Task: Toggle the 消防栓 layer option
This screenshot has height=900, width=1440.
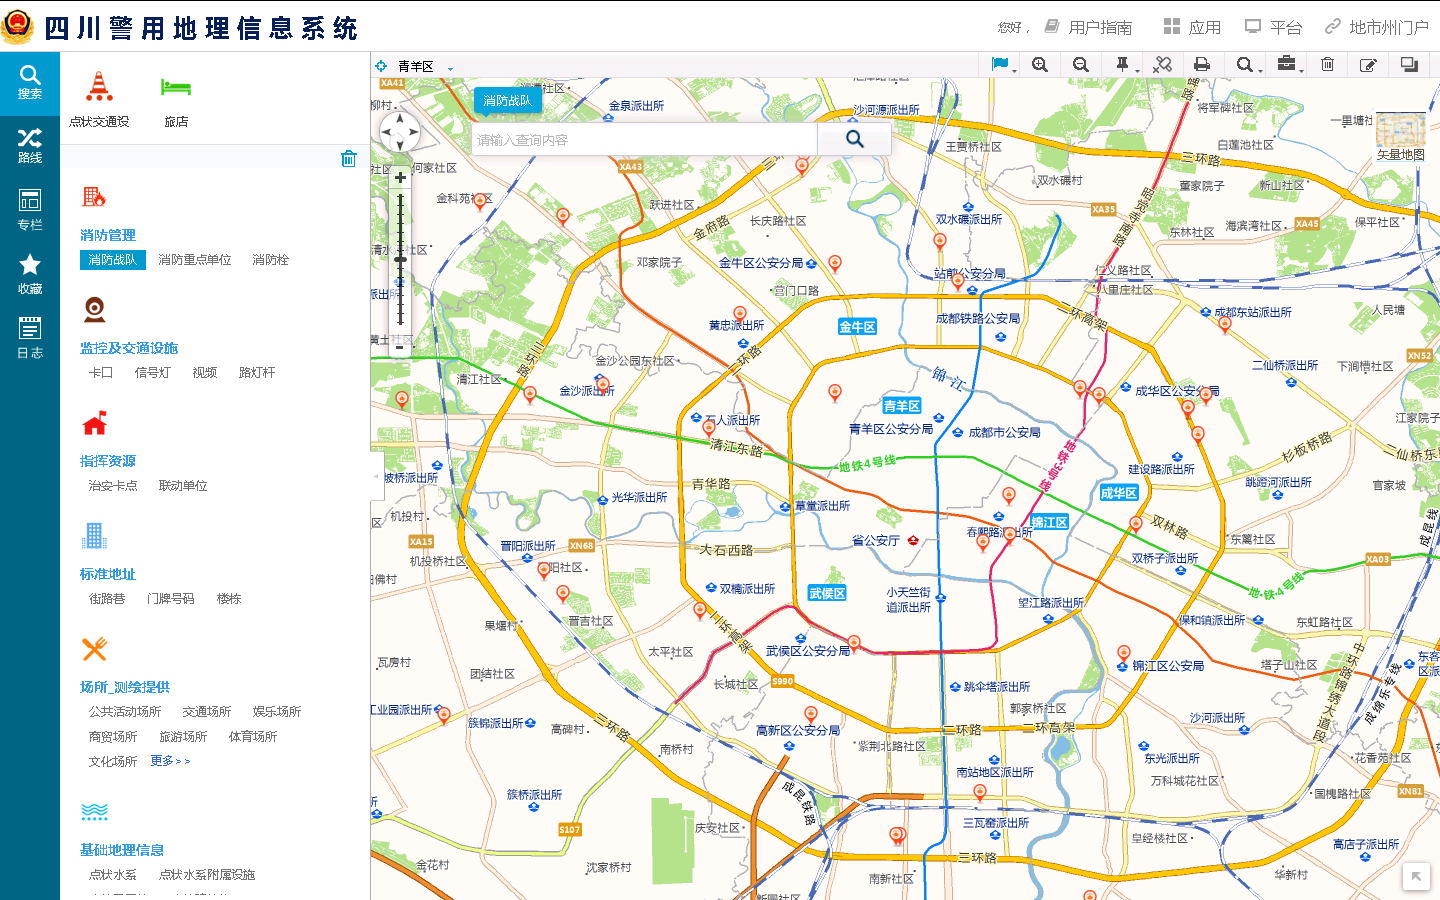Action: click(x=270, y=260)
